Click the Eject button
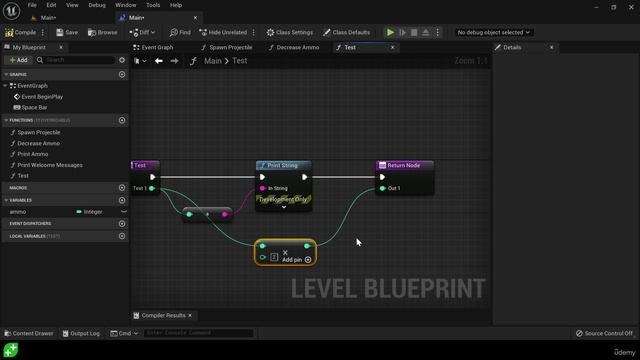The image size is (640, 360). 426,32
